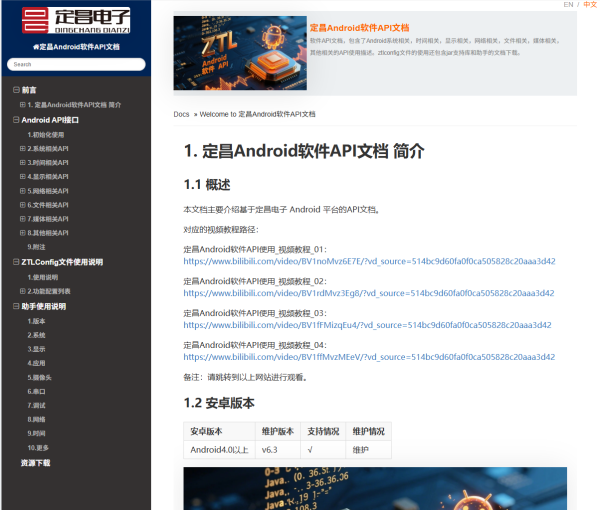
Task: Focus the Search input field
Action: pos(76,64)
